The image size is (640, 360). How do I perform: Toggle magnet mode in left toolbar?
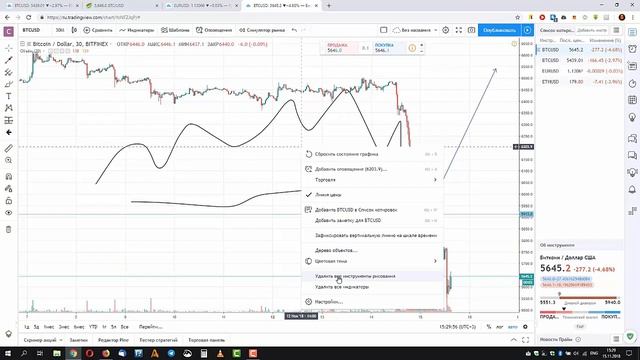click(9, 176)
